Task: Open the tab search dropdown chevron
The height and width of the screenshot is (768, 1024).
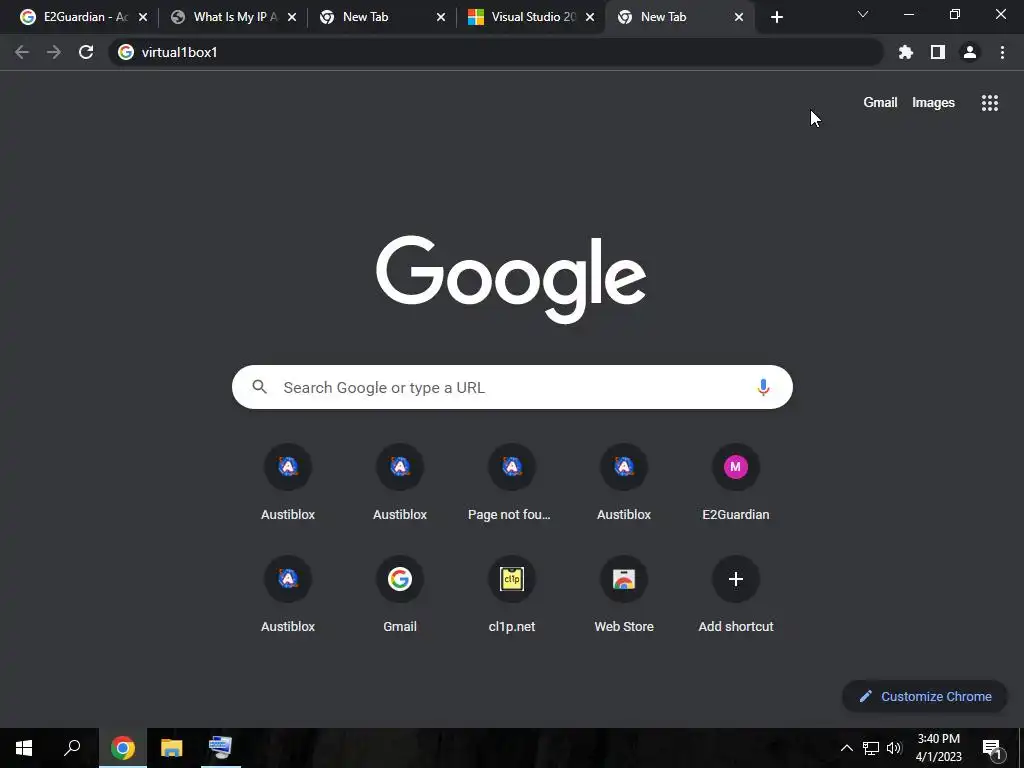Action: (863, 14)
